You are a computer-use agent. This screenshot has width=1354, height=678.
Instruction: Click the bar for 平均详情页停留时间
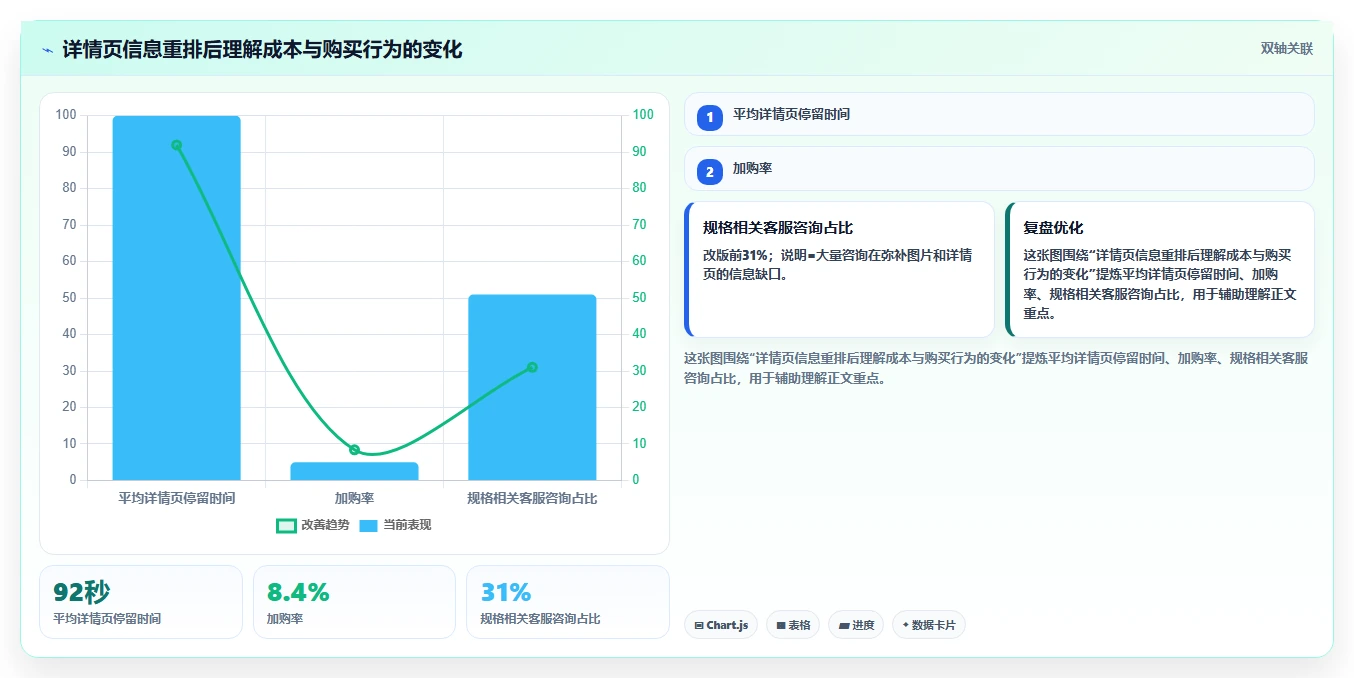(x=177, y=298)
